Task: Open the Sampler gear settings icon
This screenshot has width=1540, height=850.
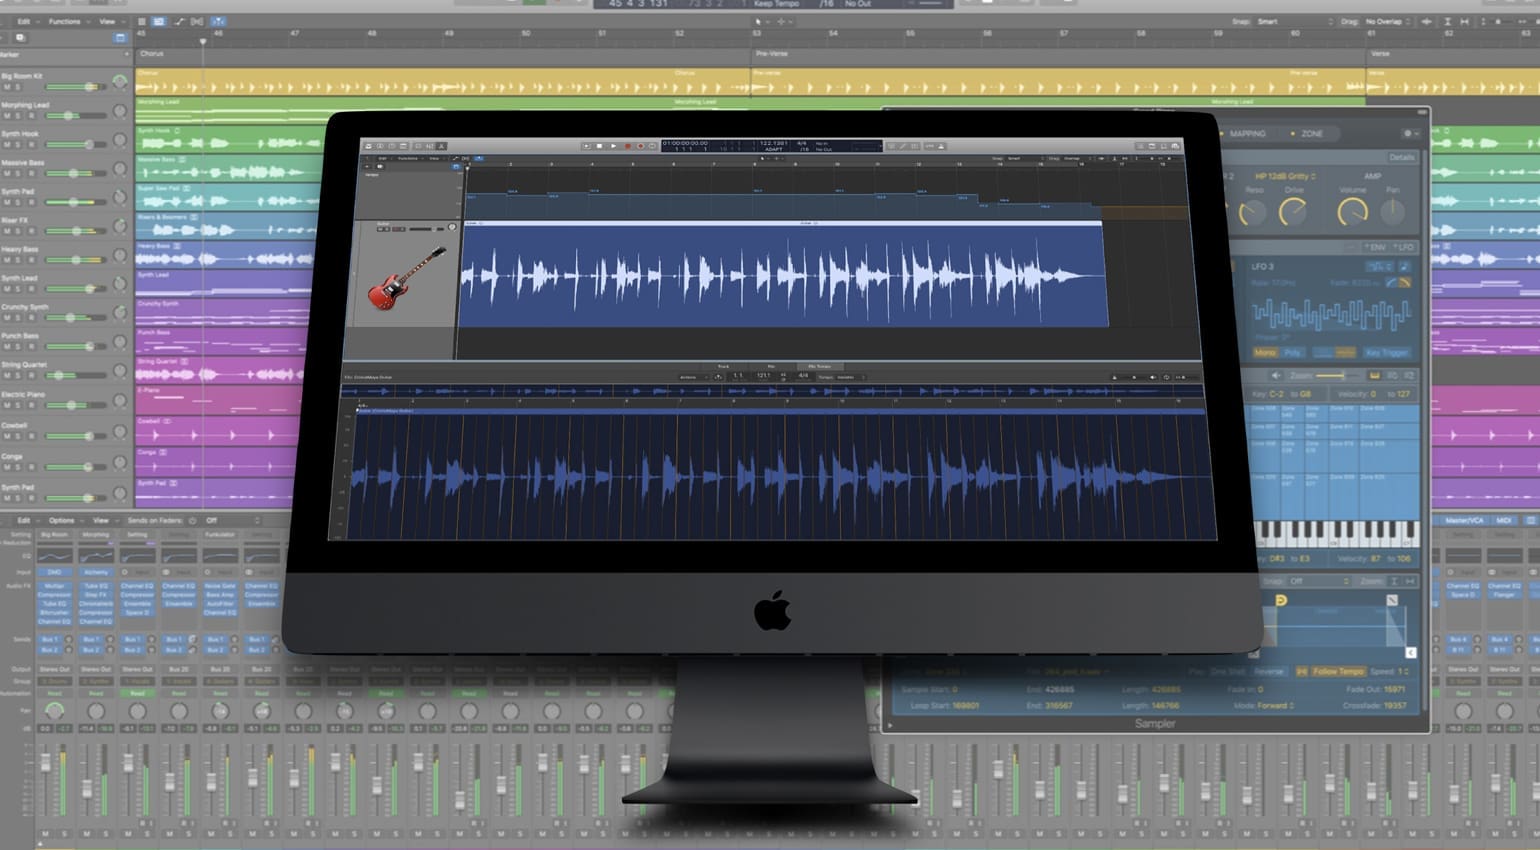Action: pyautogui.click(x=1409, y=134)
